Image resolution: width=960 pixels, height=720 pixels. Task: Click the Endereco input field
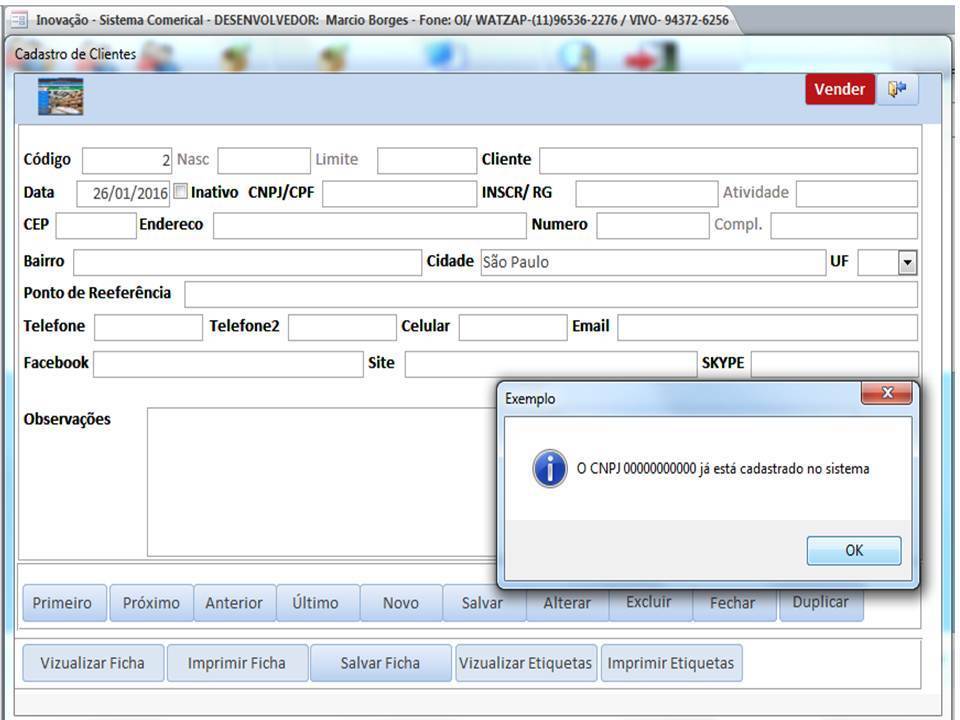[370, 225]
